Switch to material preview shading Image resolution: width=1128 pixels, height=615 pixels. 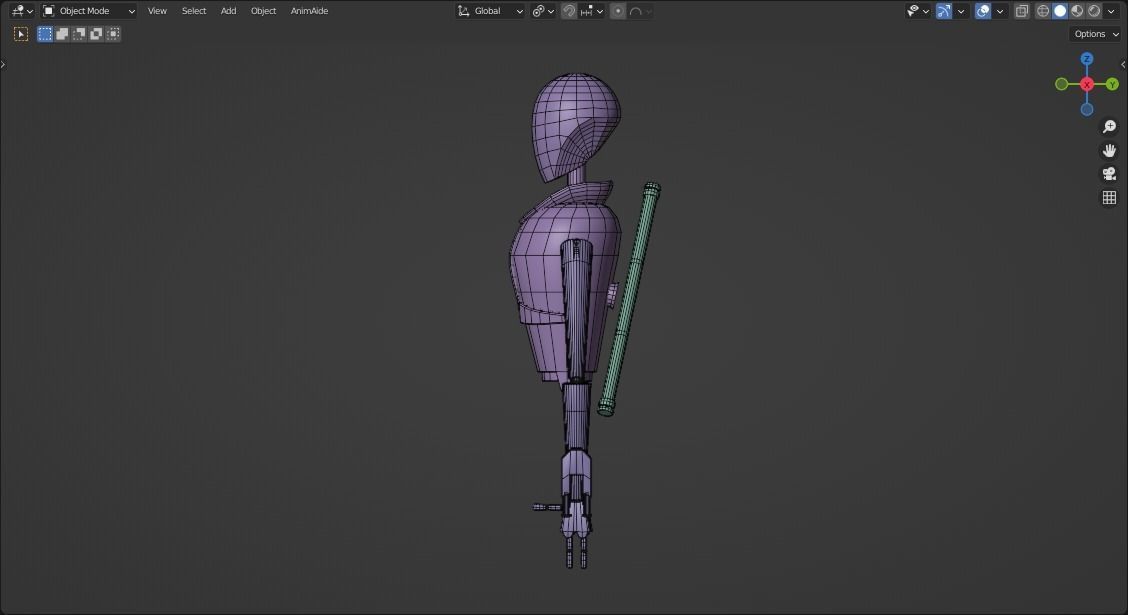[x=1077, y=11]
